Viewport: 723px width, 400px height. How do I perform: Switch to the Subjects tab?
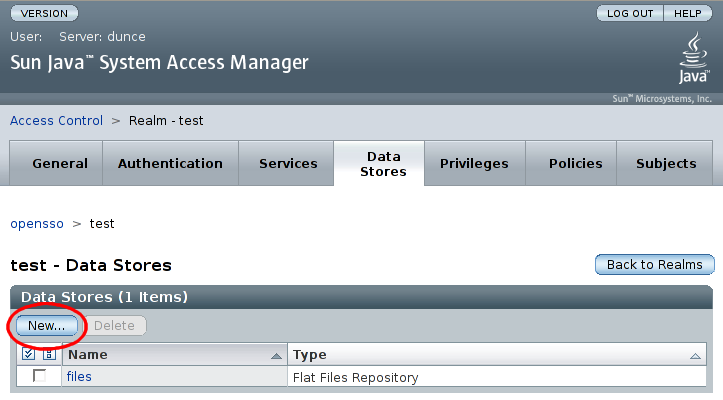tap(666, 163)
